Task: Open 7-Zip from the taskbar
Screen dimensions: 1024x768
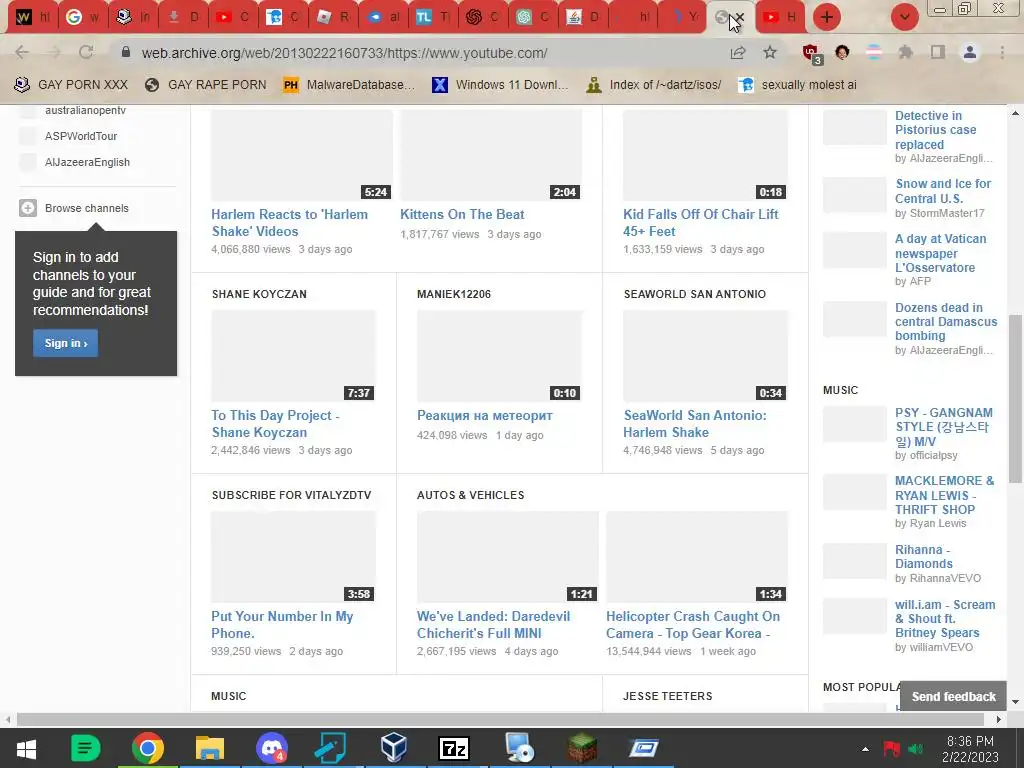Action: (x=454, y=748)
